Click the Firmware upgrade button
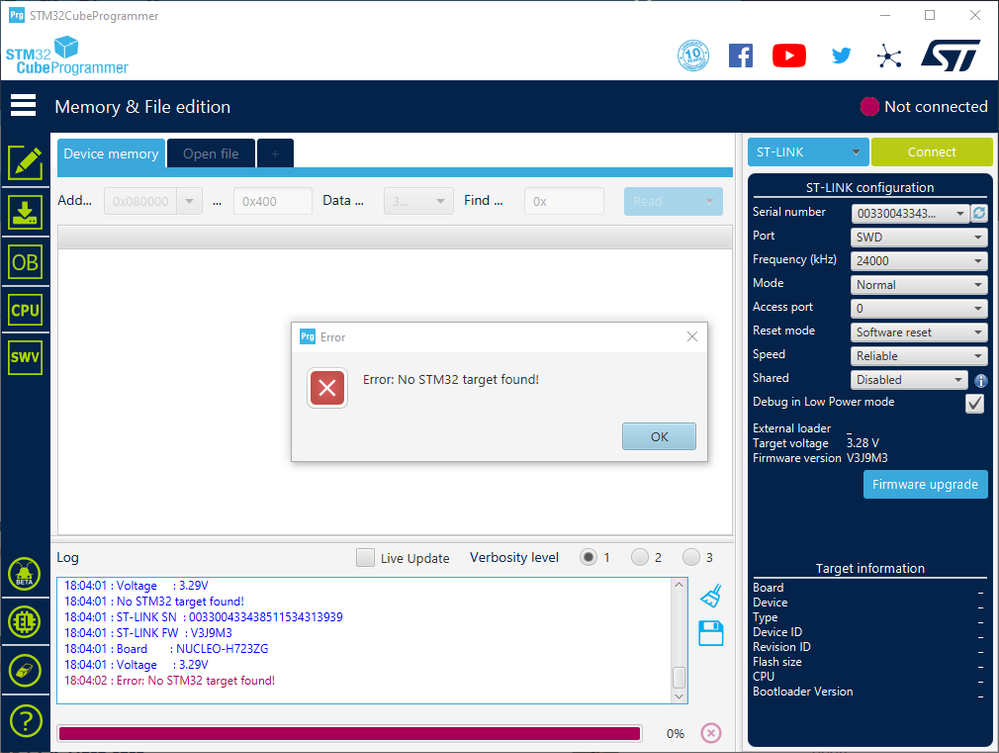The width and height of the screenshot is (999, 753). pyautogui.click(x=925, y=484)
